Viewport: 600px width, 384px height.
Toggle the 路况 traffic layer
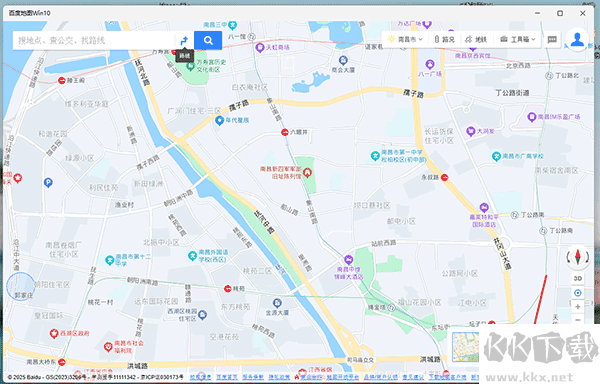pos(444,39)
